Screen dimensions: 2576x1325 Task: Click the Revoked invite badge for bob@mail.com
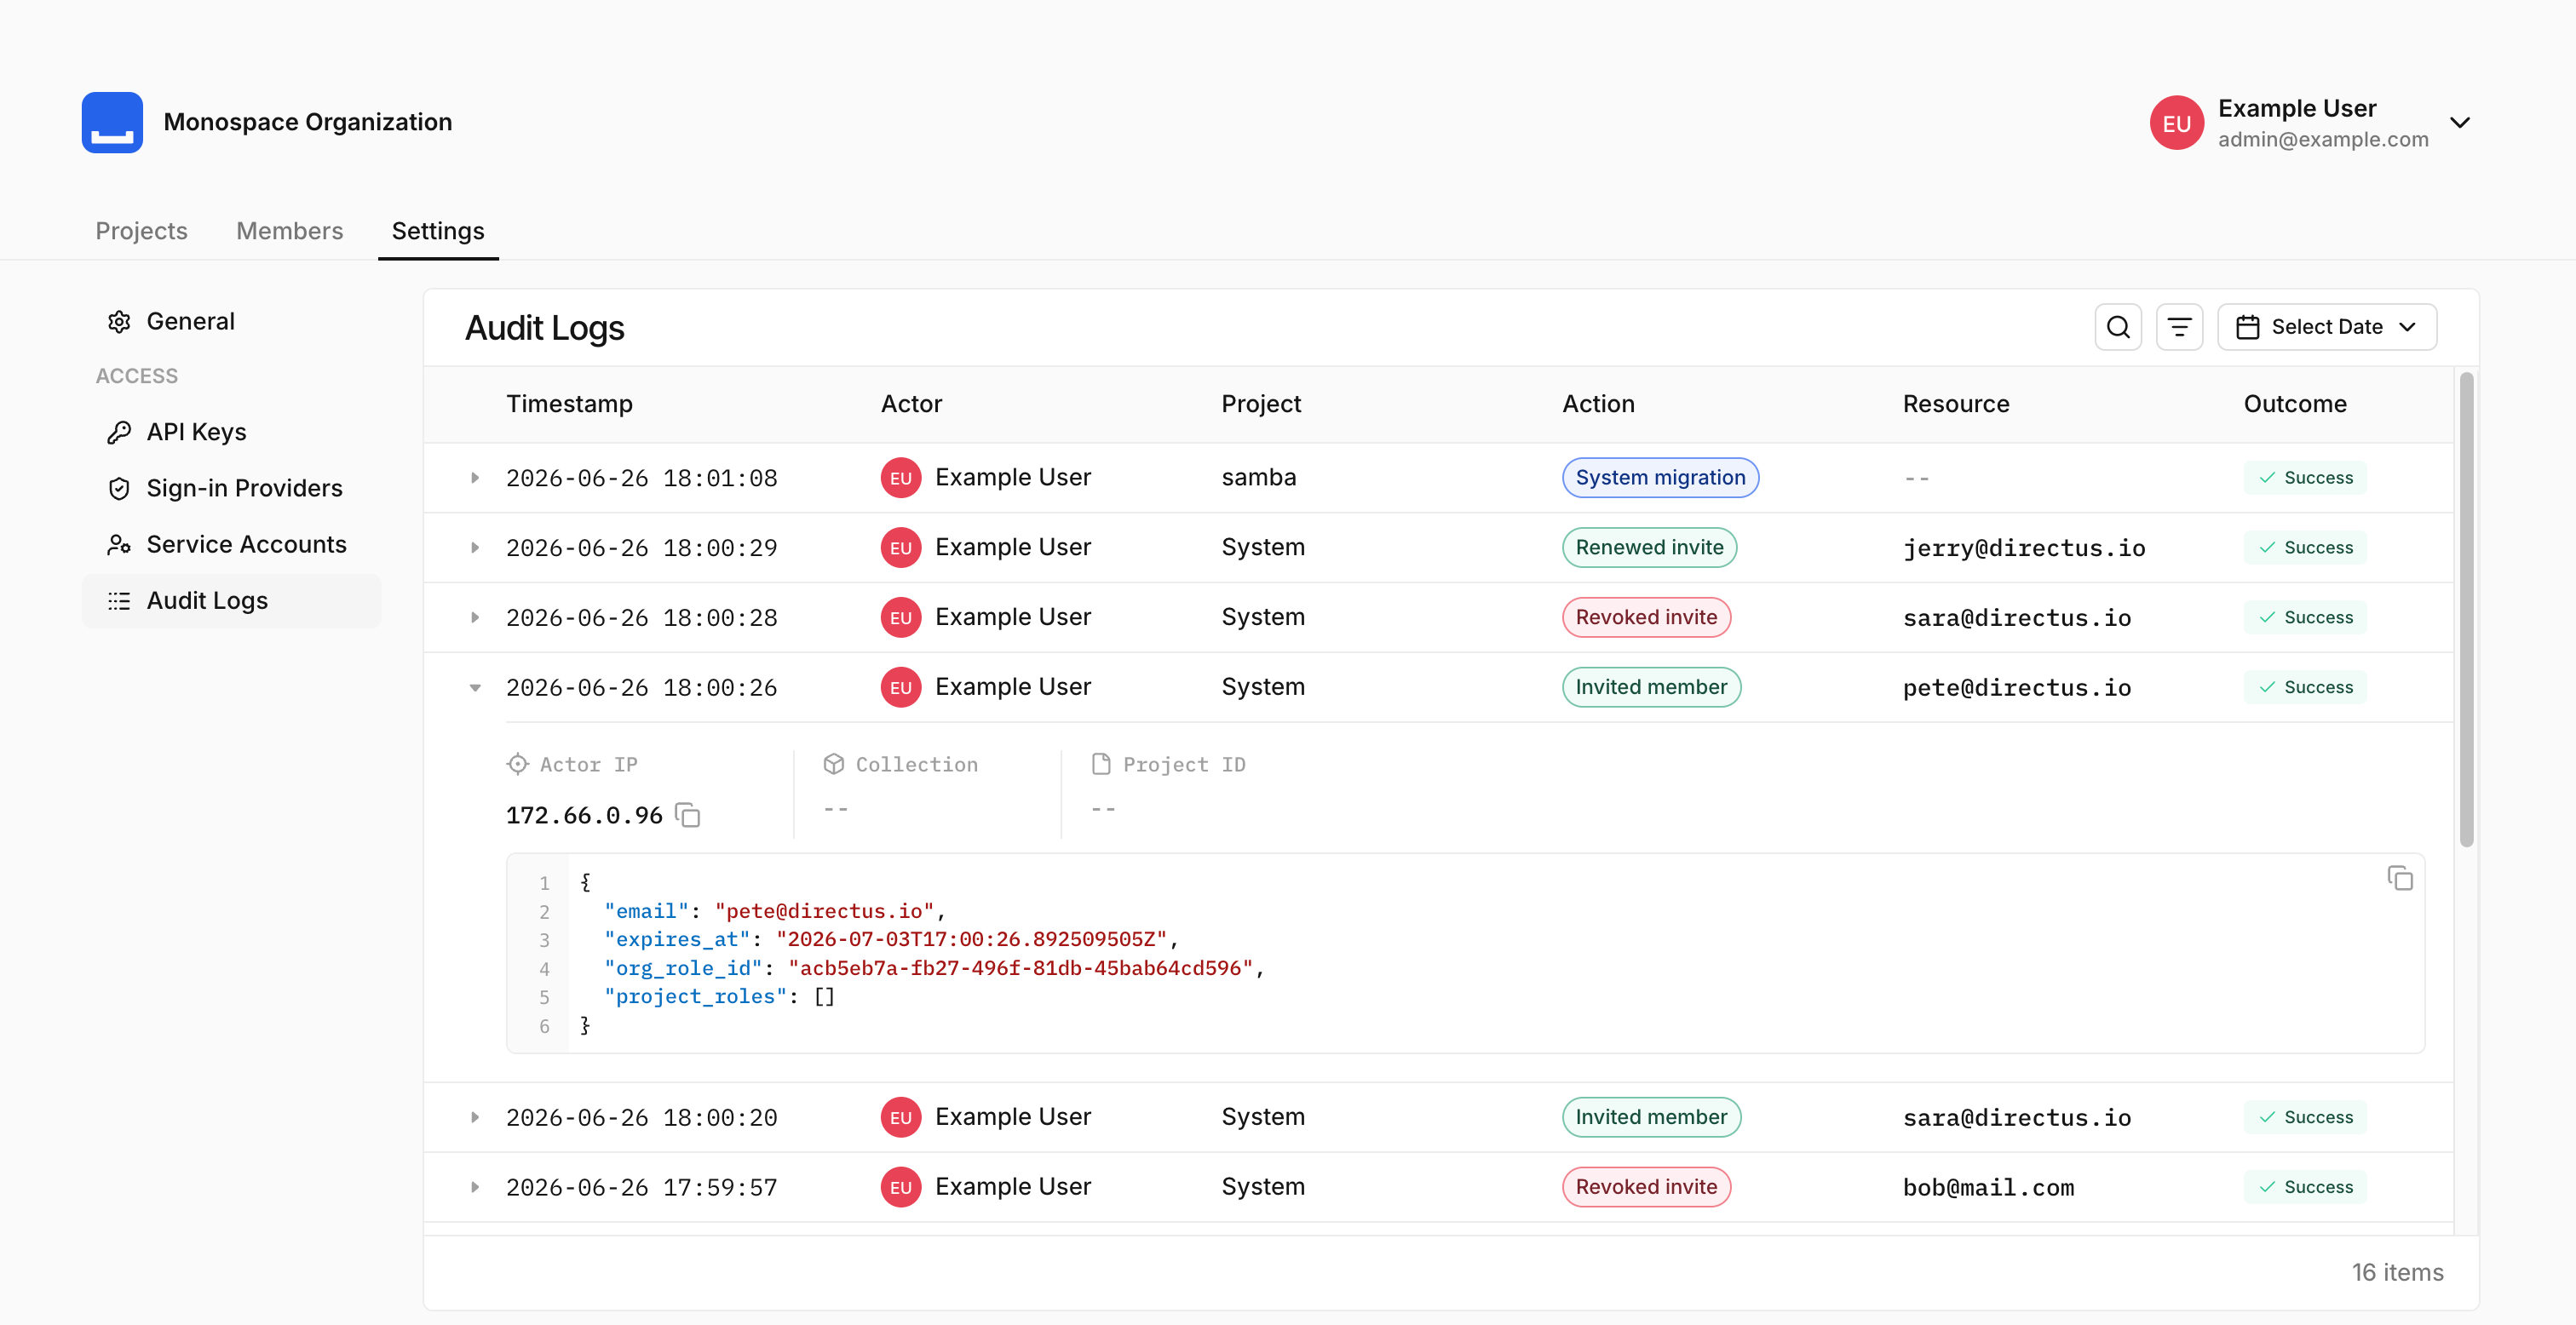point(1646,1187)
